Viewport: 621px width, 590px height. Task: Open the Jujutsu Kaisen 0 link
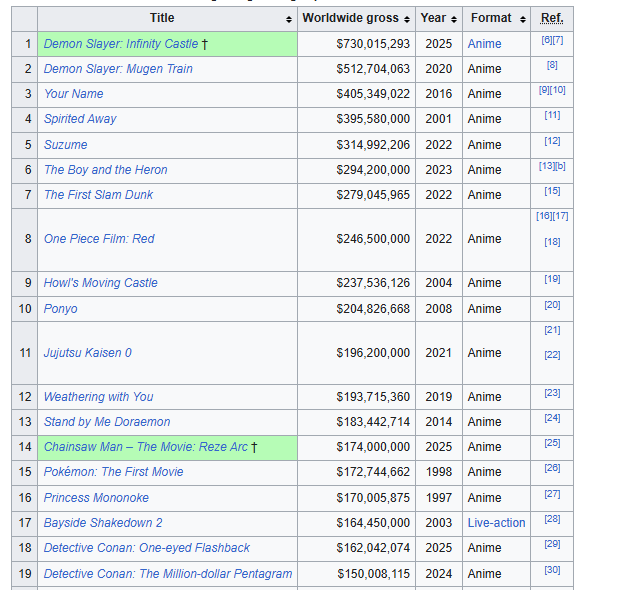(88, 353)
